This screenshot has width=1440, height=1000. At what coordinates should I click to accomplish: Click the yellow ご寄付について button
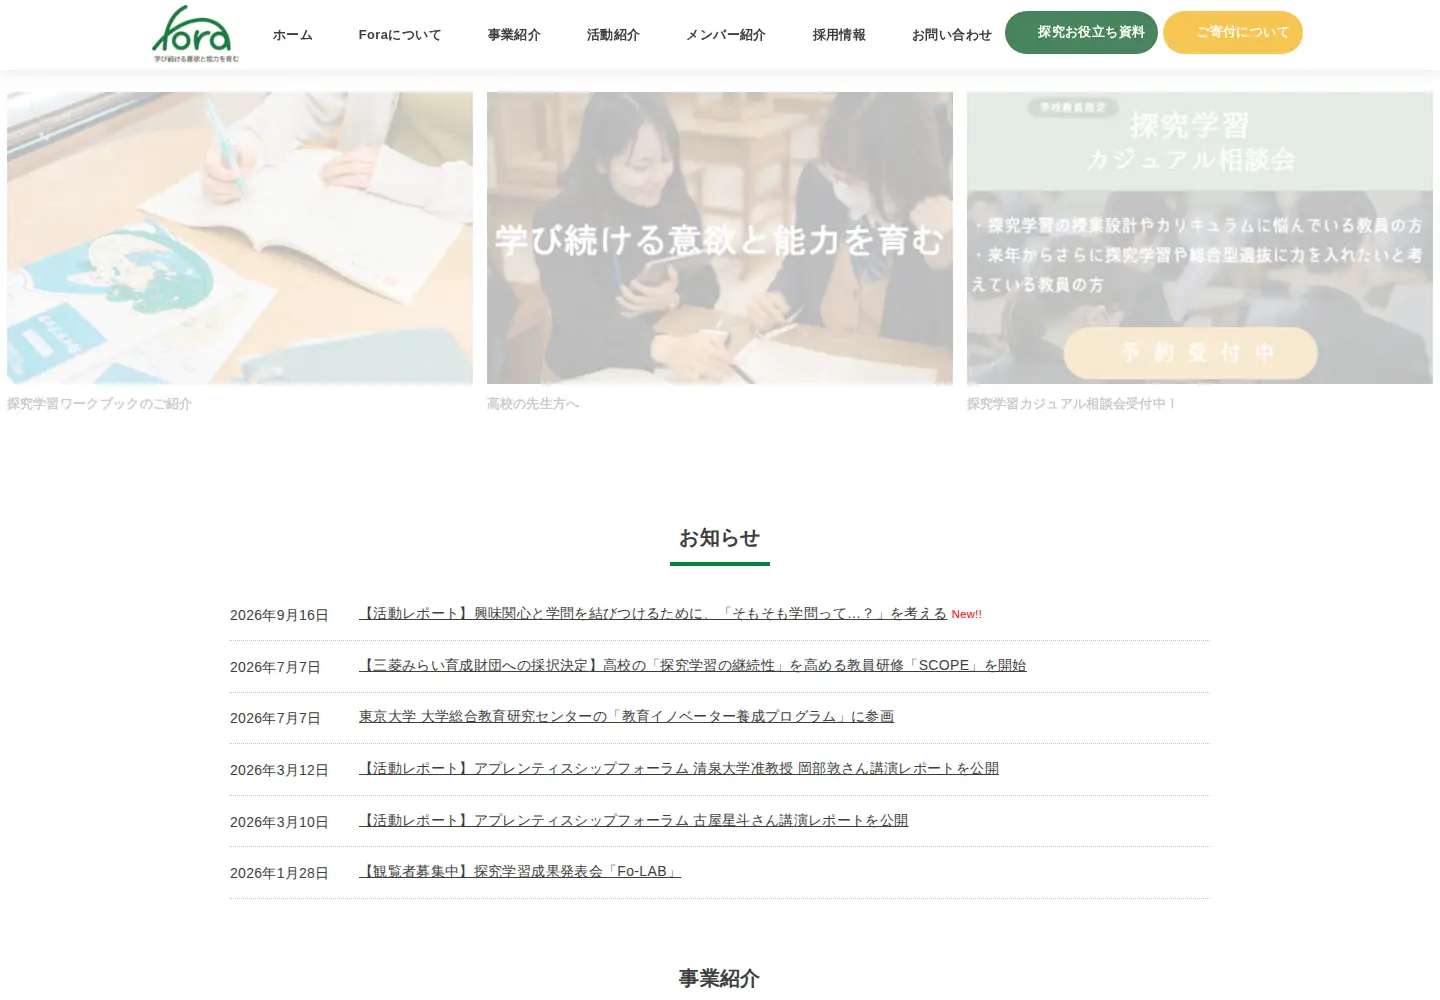[x=1232, y=32]
